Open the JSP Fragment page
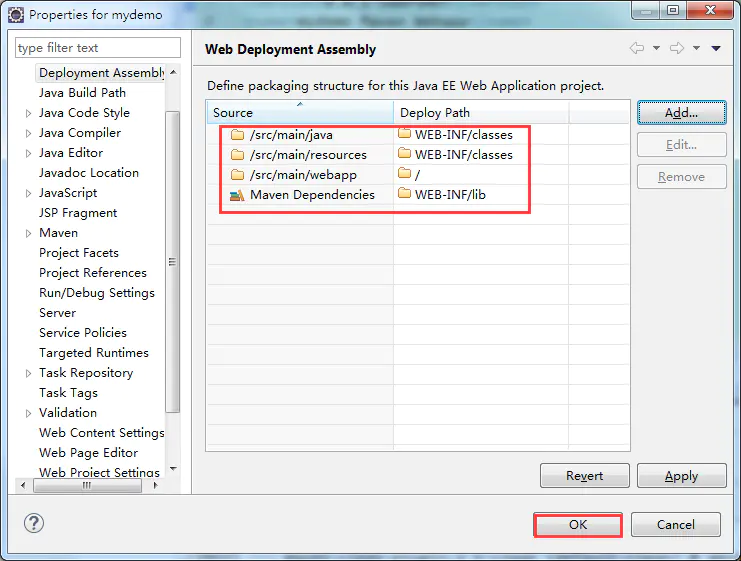The width and height of the screenshot is (741, 561). [78, 213]
